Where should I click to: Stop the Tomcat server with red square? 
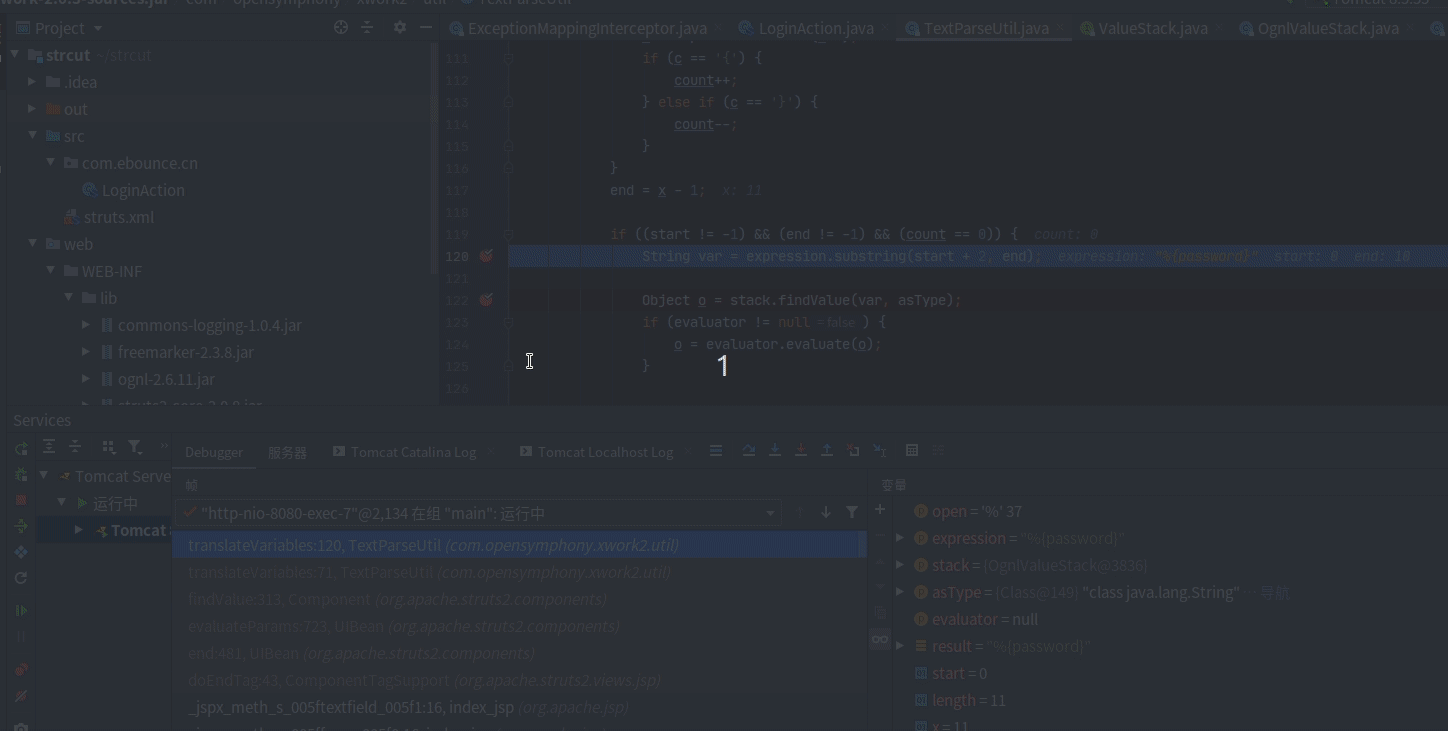point(21,500)
